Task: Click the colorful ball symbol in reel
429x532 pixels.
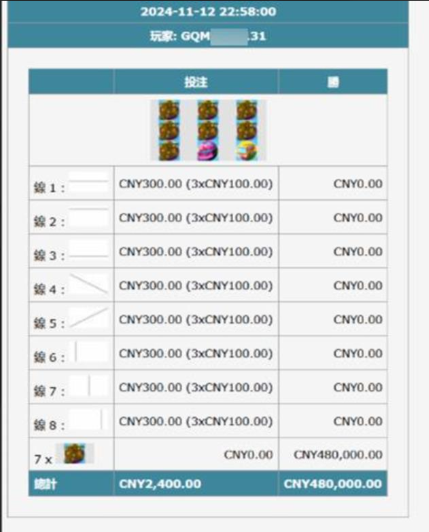Action: click(246, 151)
